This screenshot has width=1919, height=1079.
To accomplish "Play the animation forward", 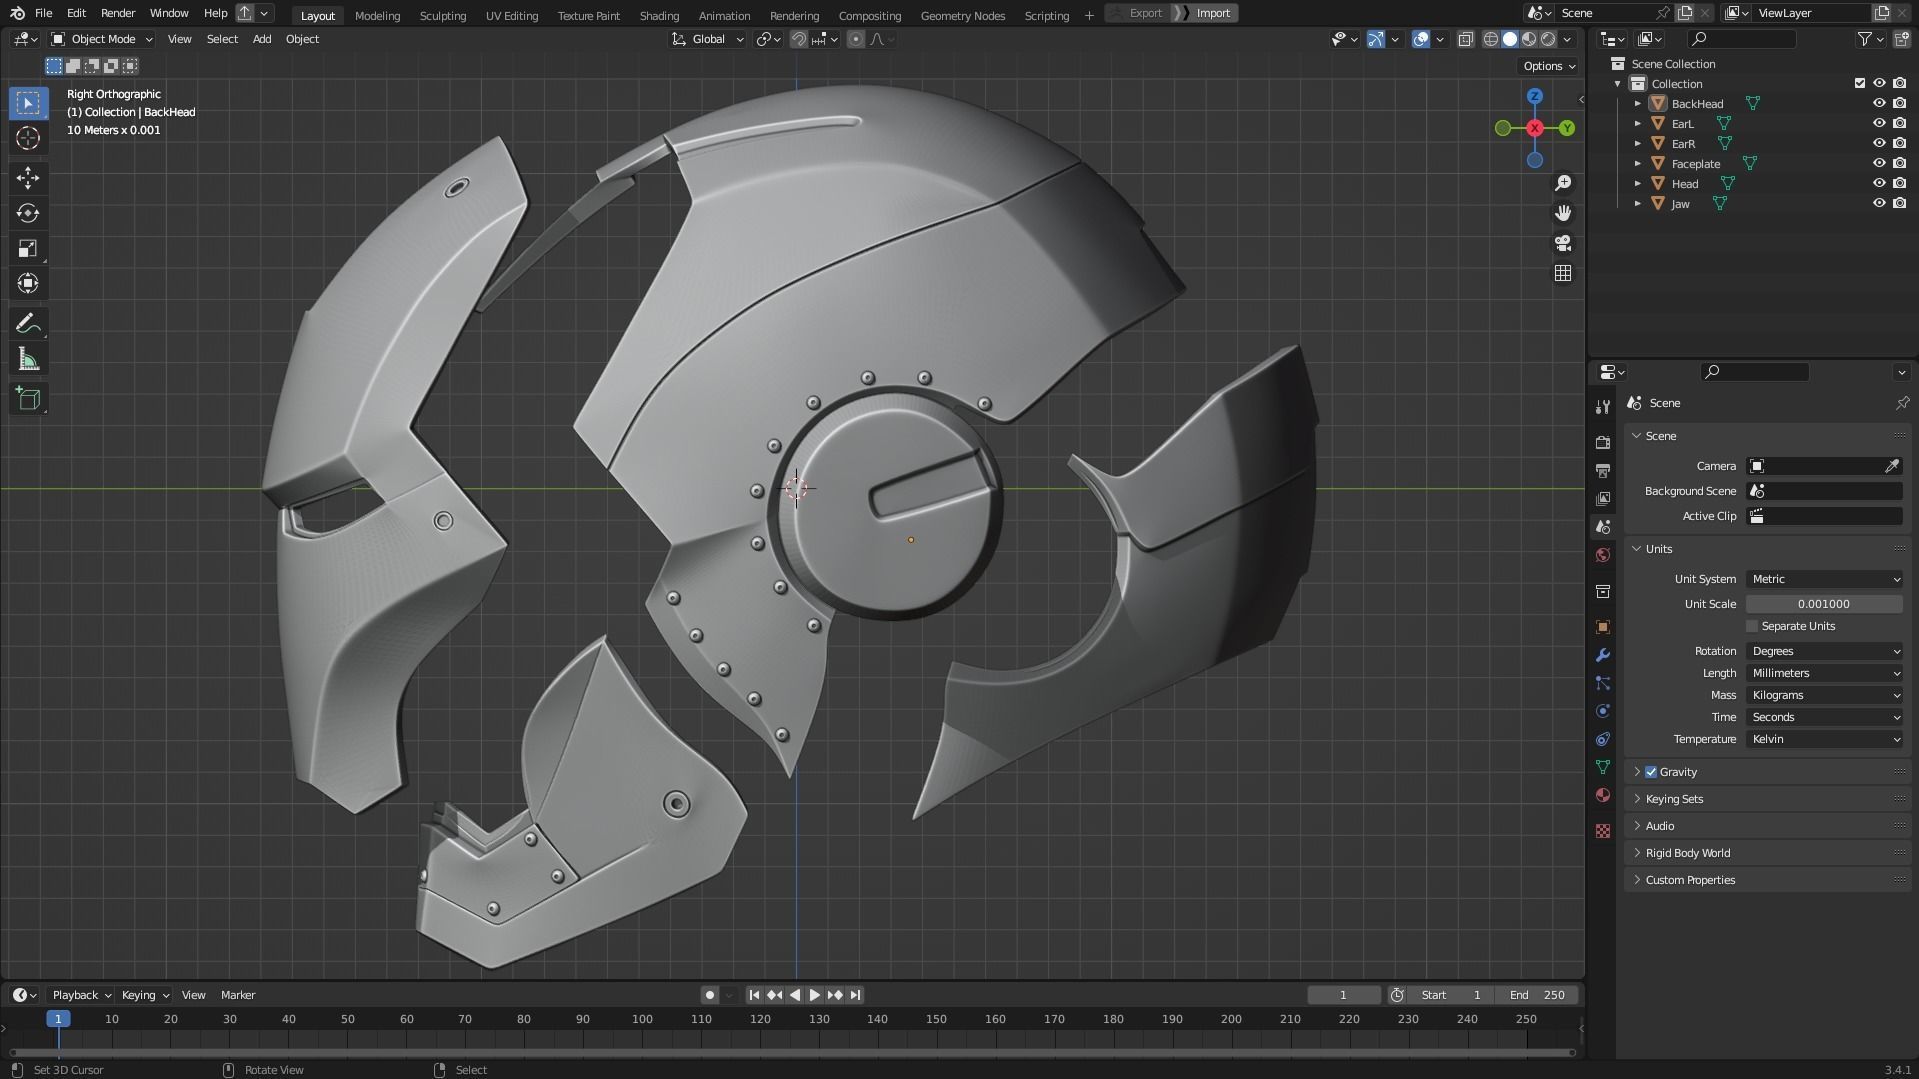I will coord(814,995).
